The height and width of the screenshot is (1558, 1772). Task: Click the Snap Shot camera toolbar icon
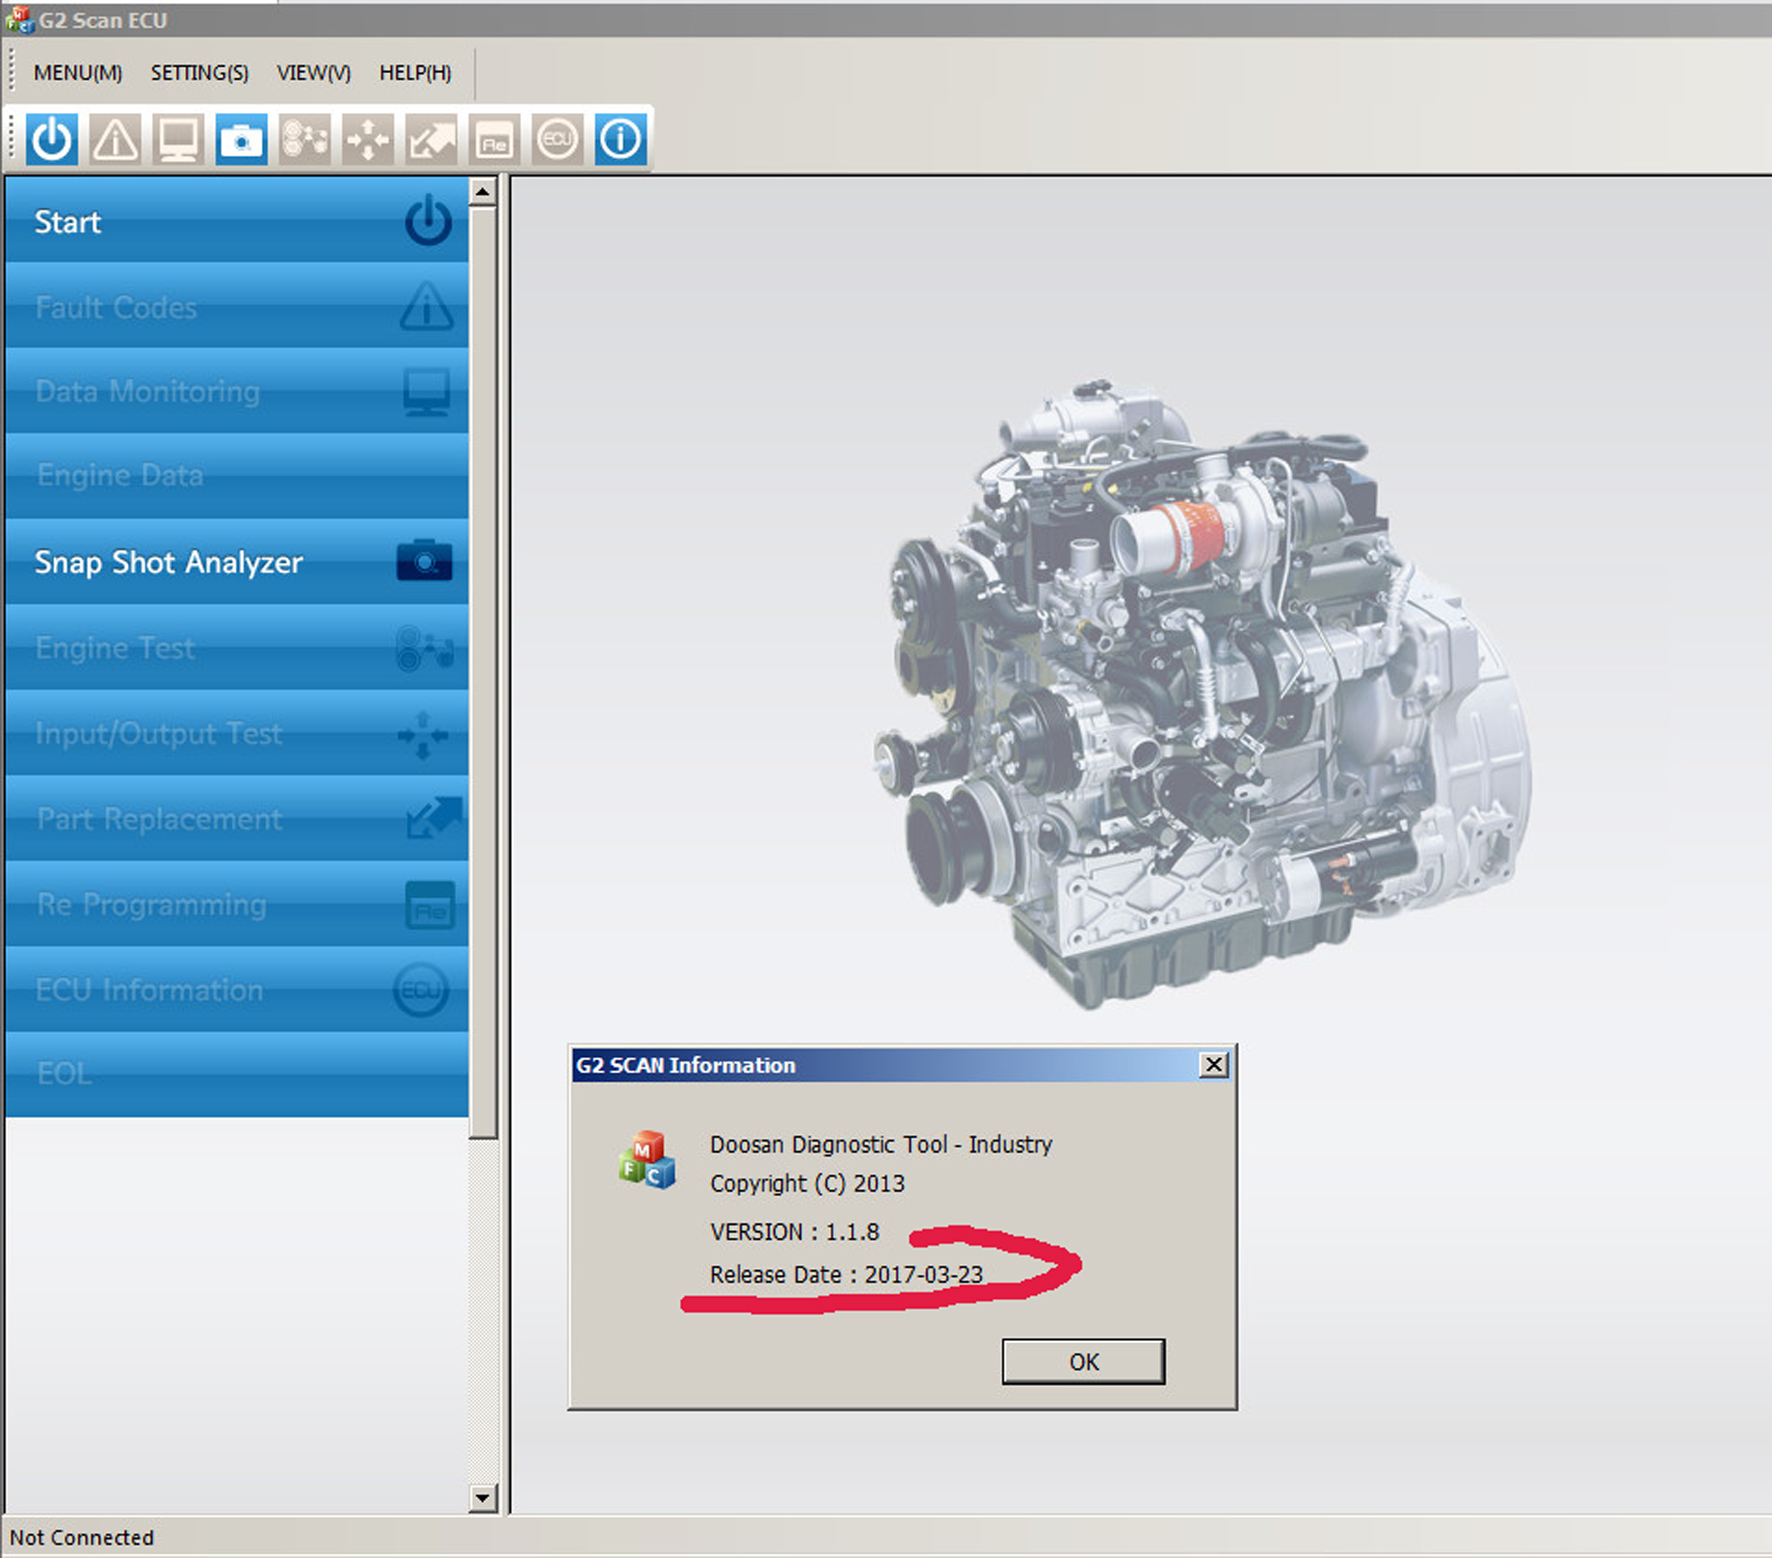[x=241, y=140]
